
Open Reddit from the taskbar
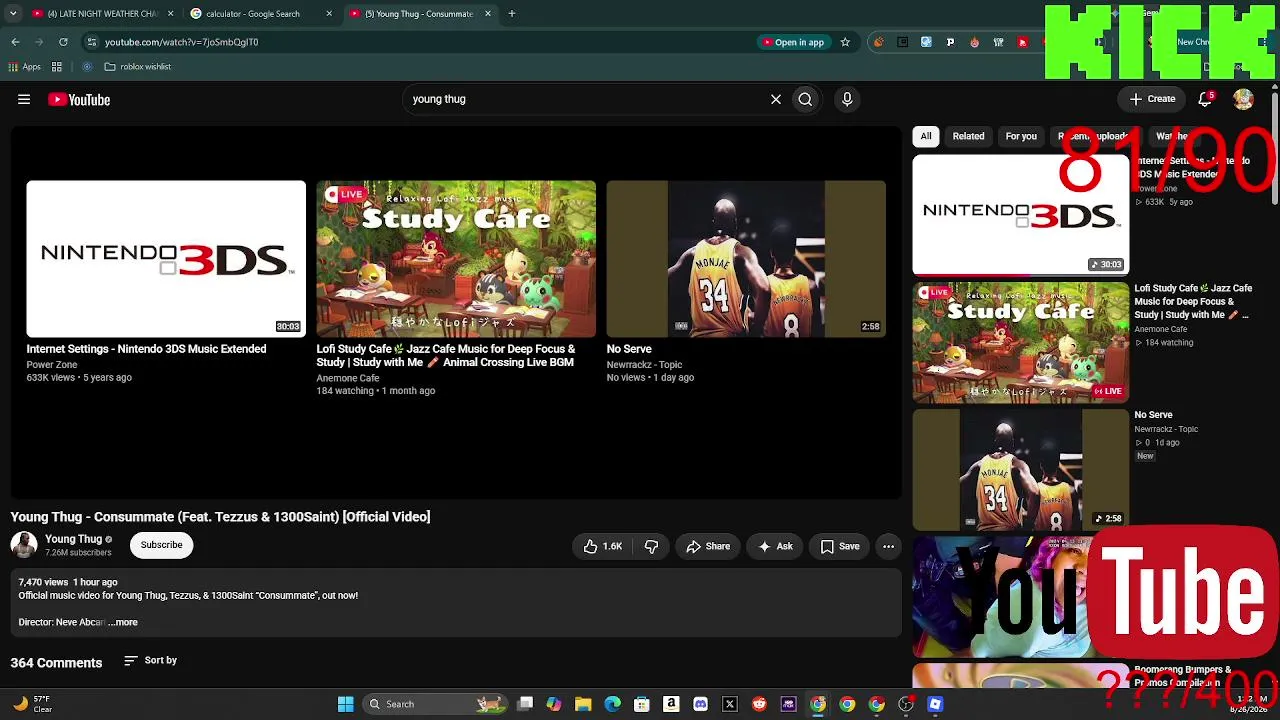coord(759,704)
